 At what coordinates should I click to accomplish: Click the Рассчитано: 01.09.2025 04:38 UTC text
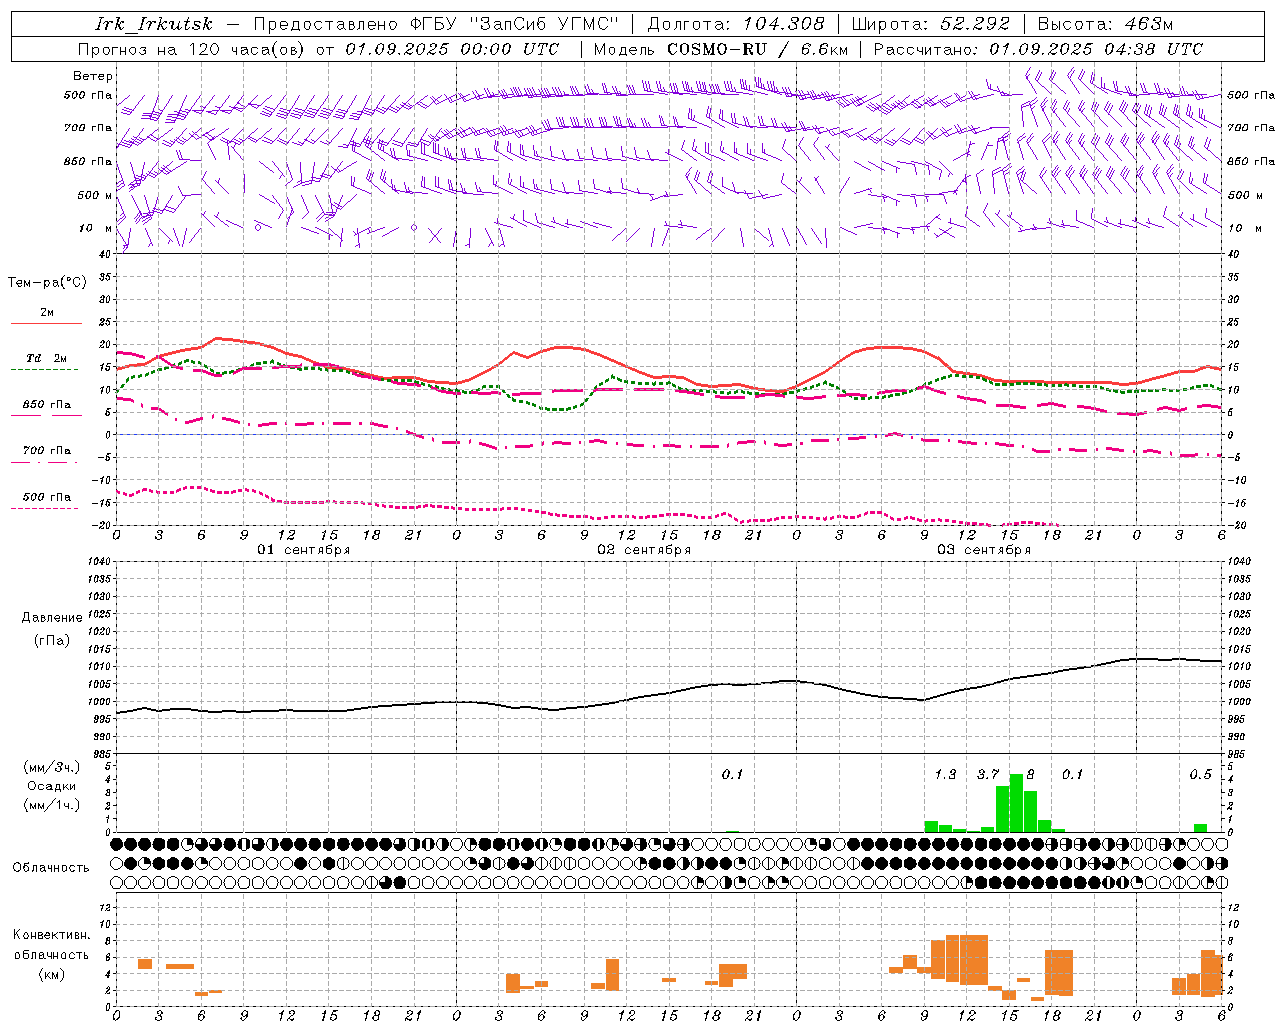coord(1038,49)
